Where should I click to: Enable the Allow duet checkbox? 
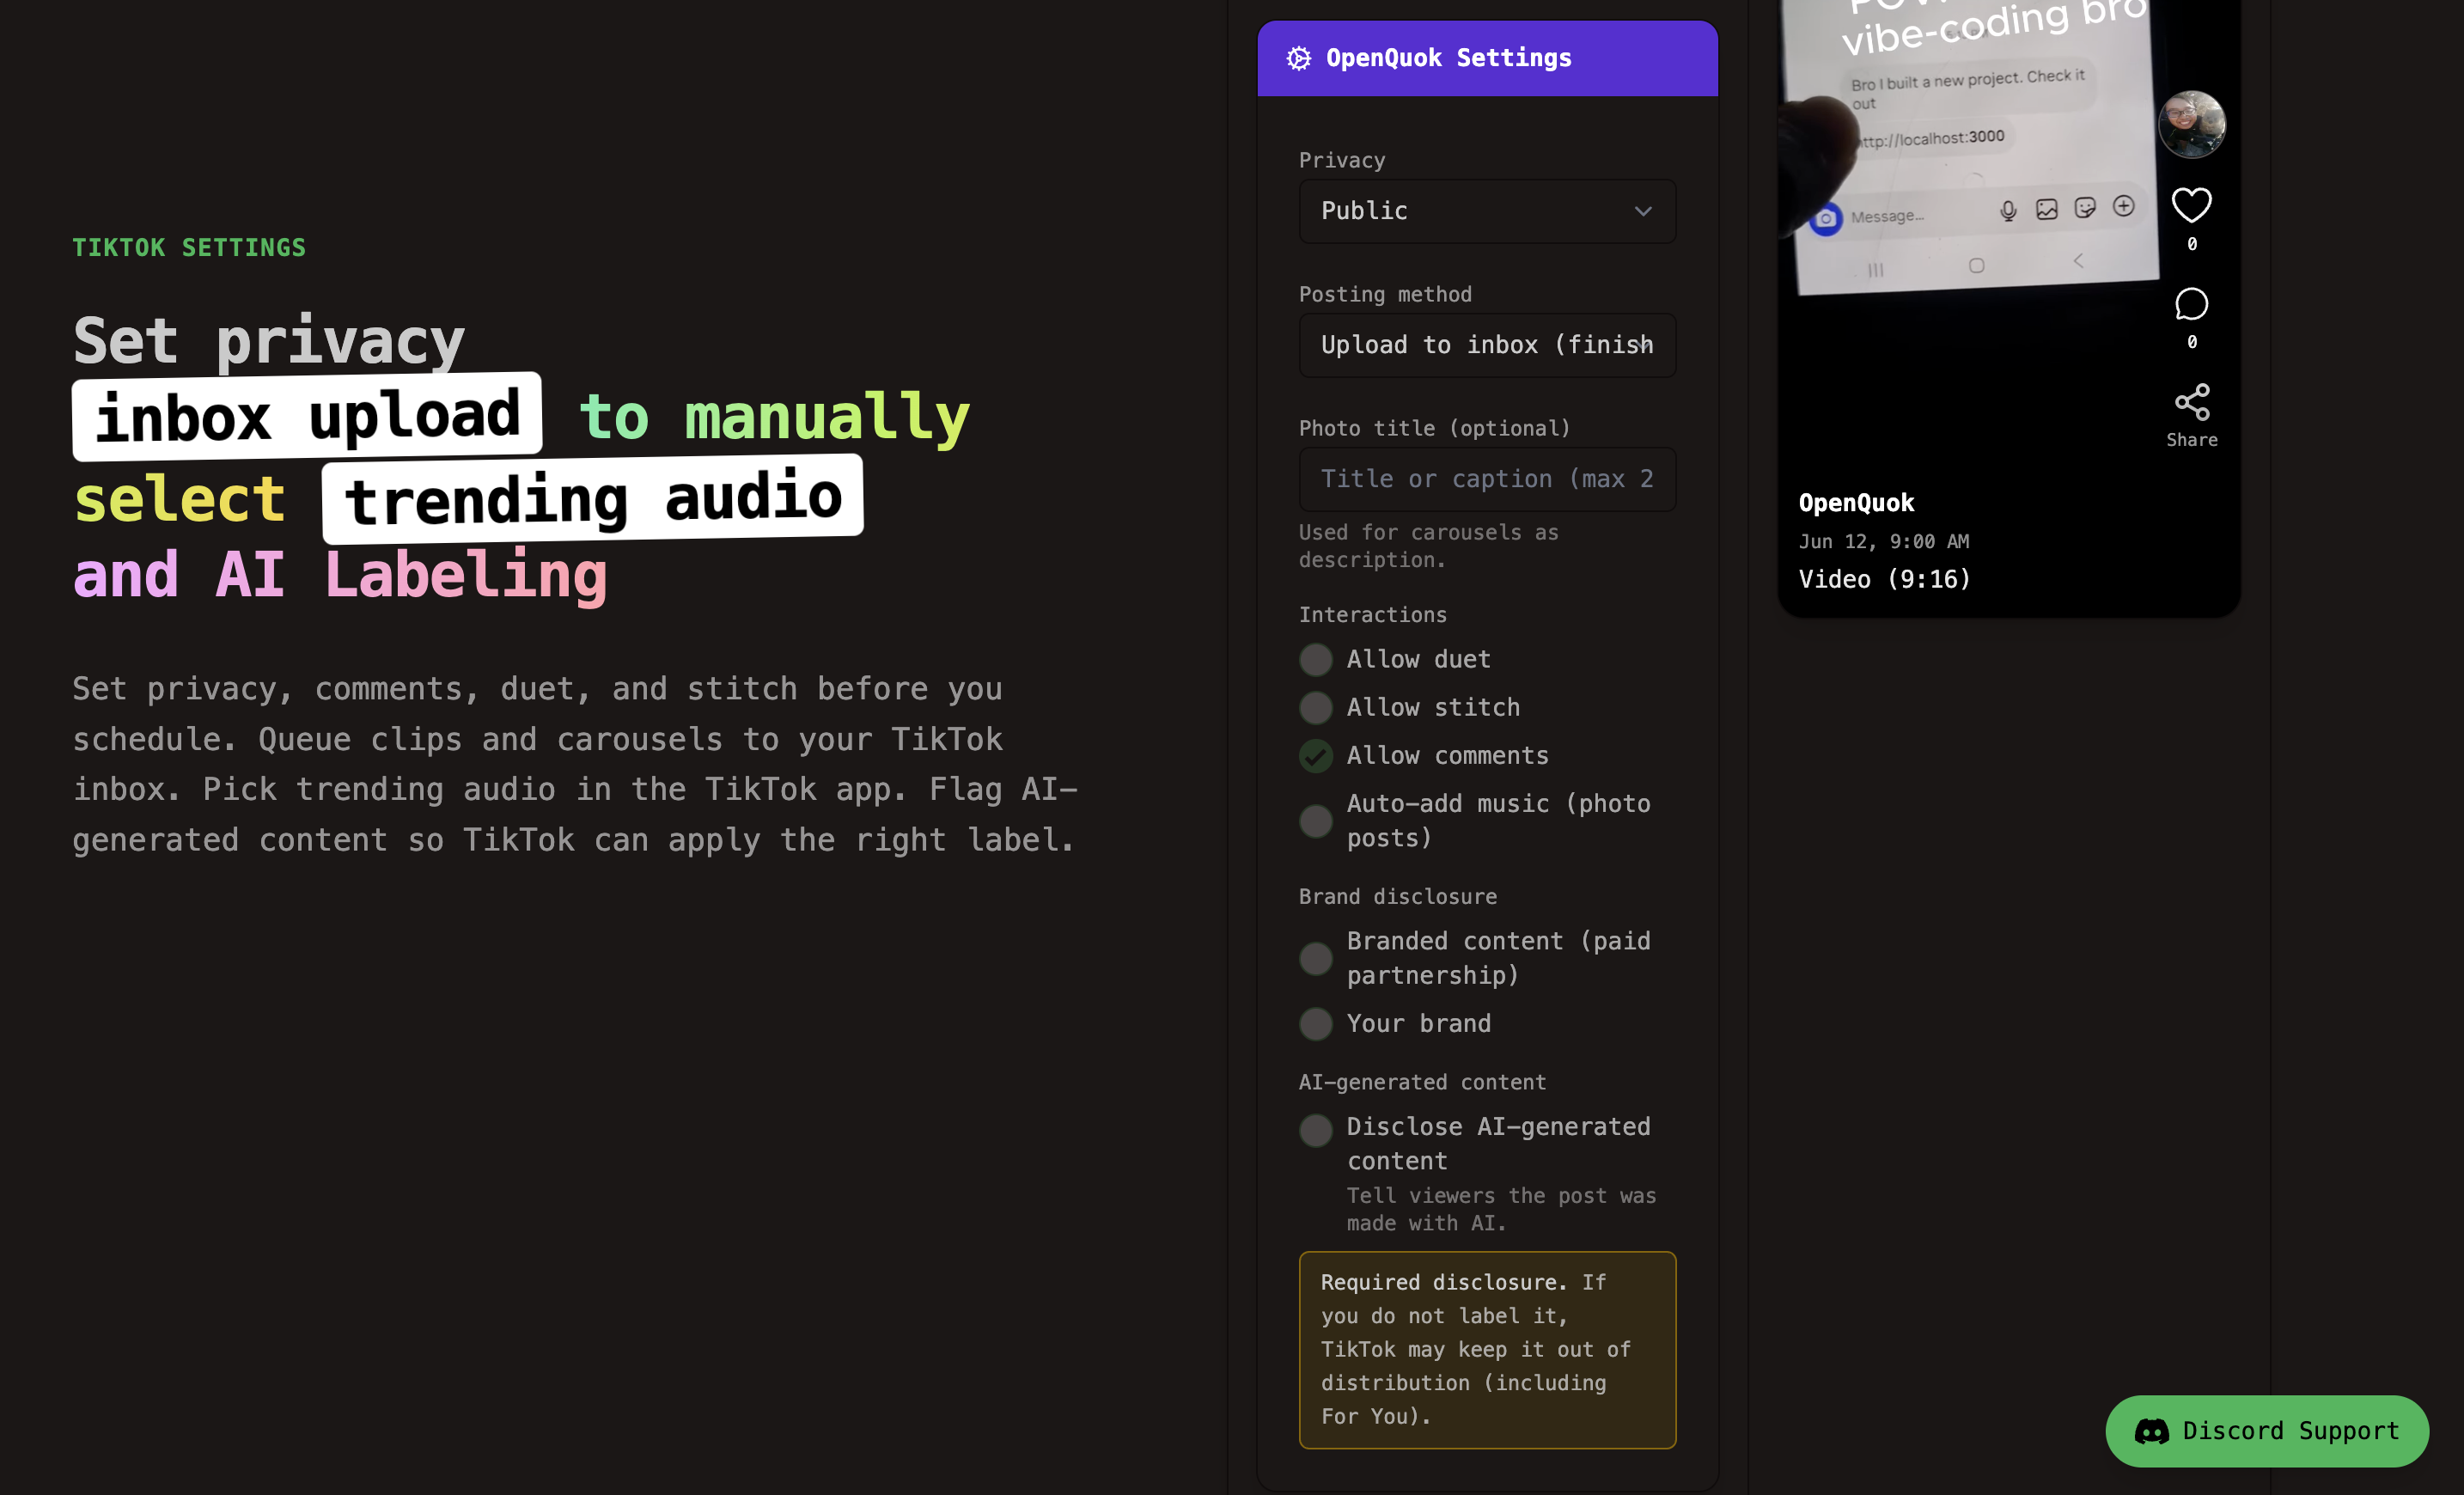(x=1315, y=660)
